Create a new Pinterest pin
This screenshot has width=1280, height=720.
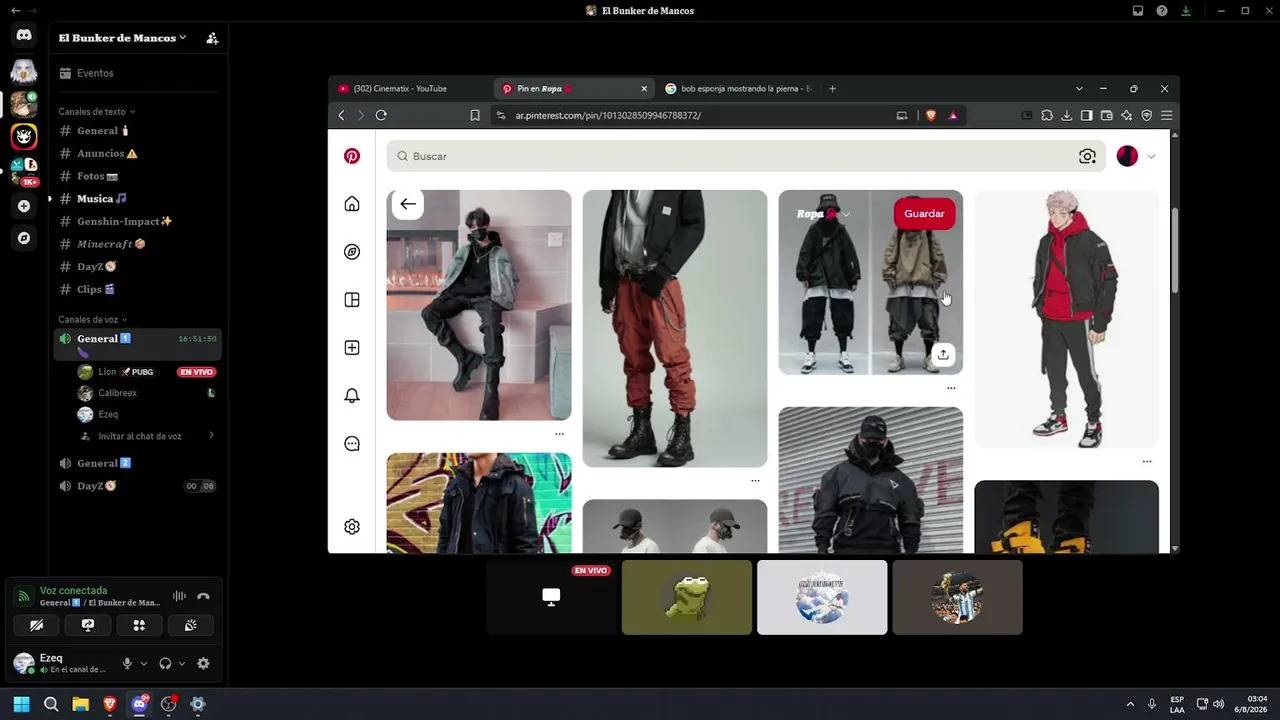(352, 348)
